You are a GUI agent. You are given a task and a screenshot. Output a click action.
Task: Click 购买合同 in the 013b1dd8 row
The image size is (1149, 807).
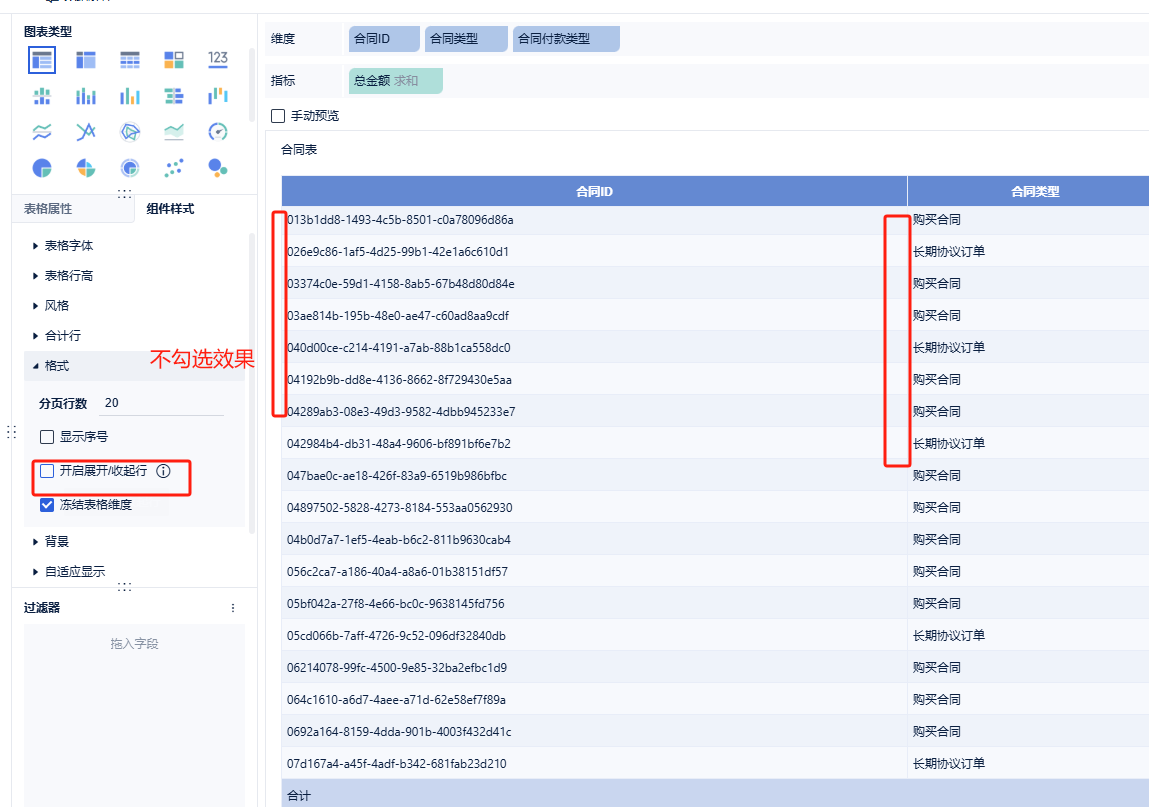(936, 220)
